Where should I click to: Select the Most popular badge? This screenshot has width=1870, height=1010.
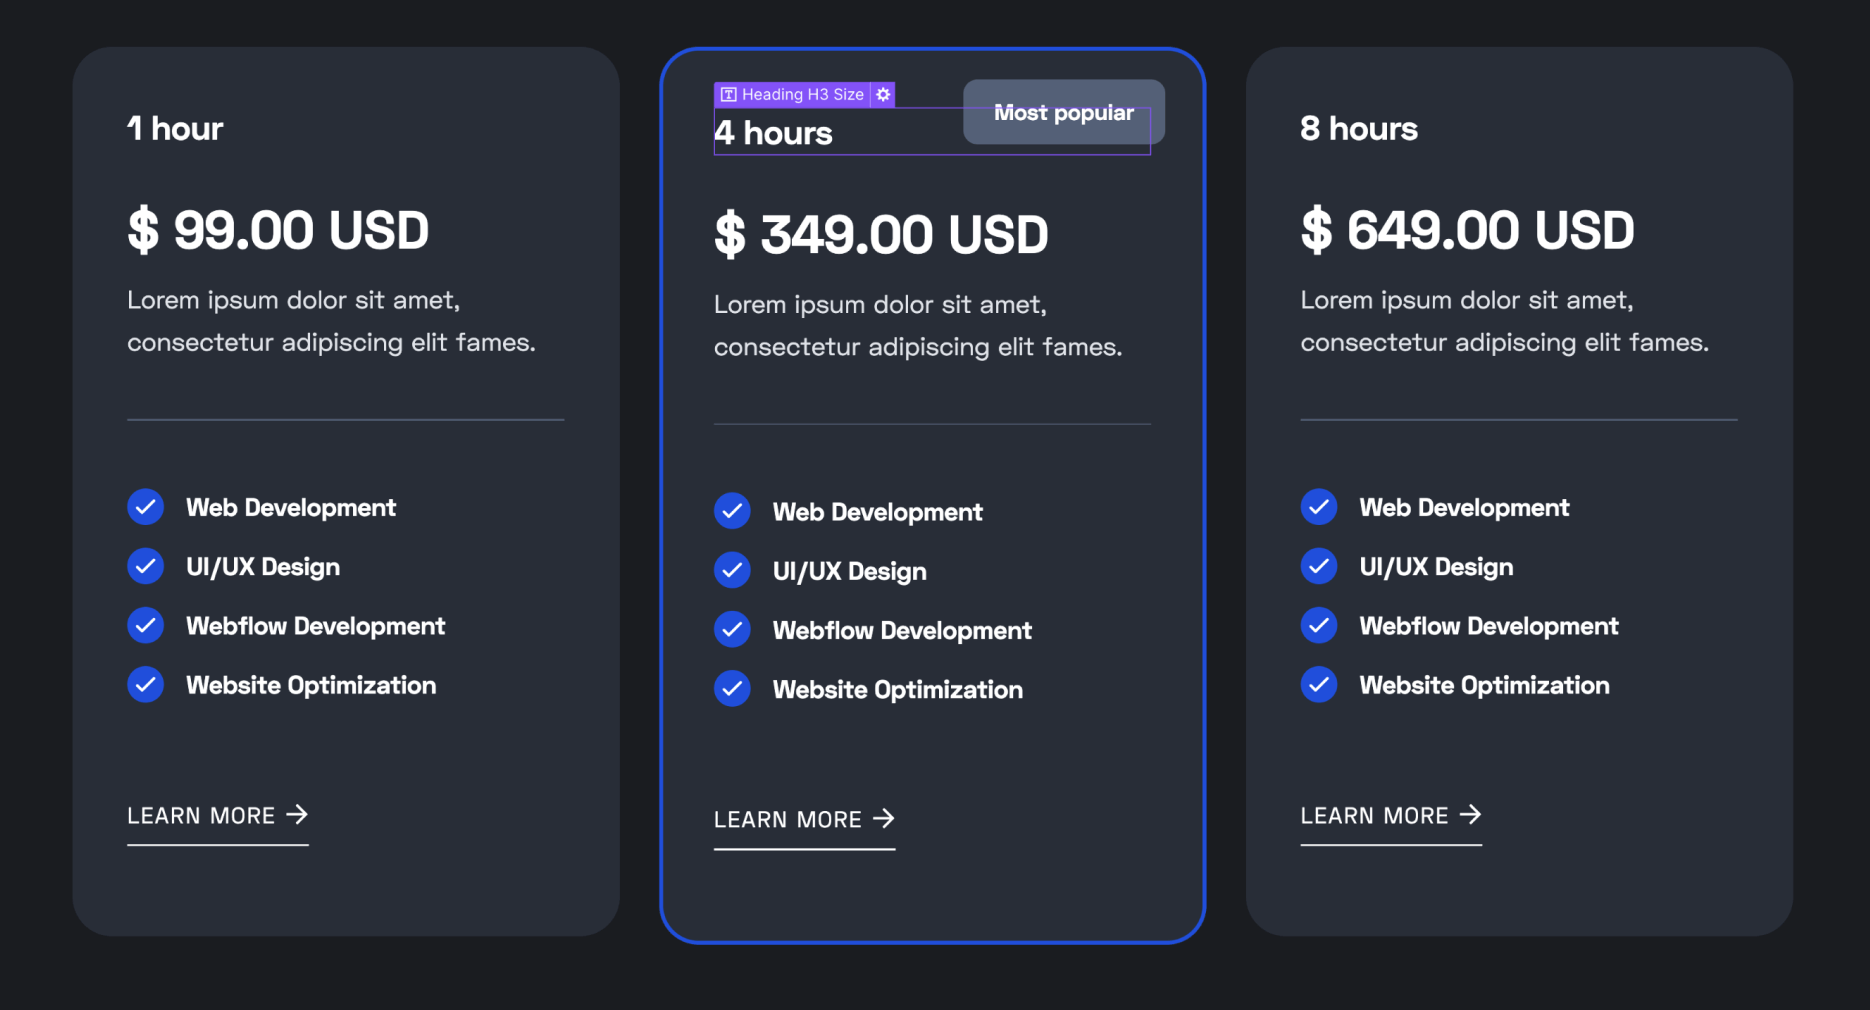click(x=1063, y=112)
